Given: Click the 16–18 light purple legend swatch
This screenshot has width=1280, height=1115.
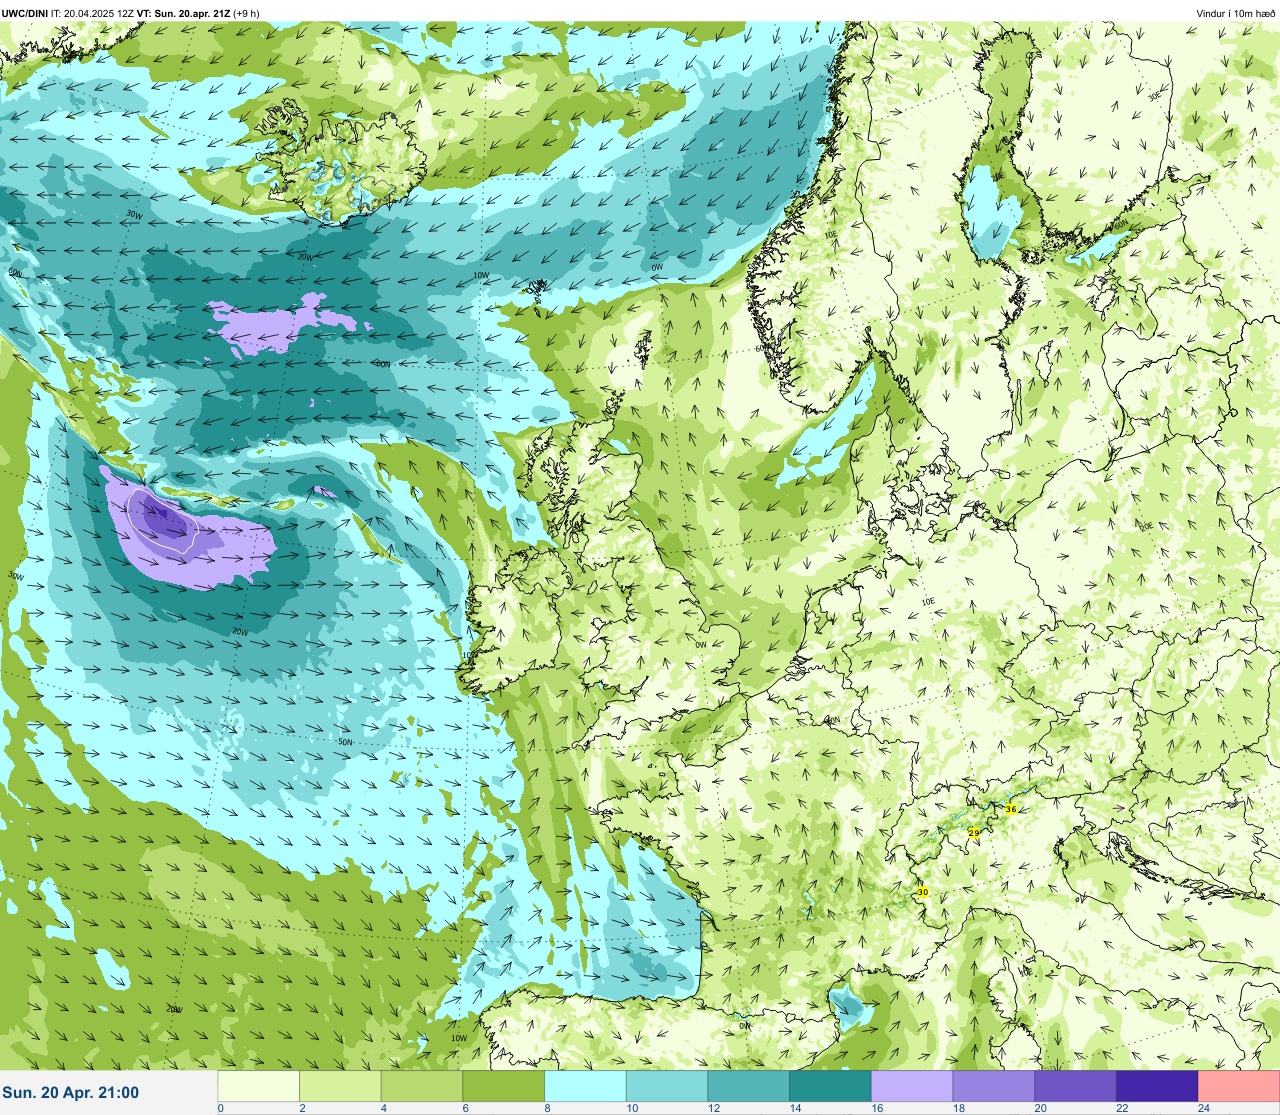Looking at the screenshot, I should click(912, 1086).
